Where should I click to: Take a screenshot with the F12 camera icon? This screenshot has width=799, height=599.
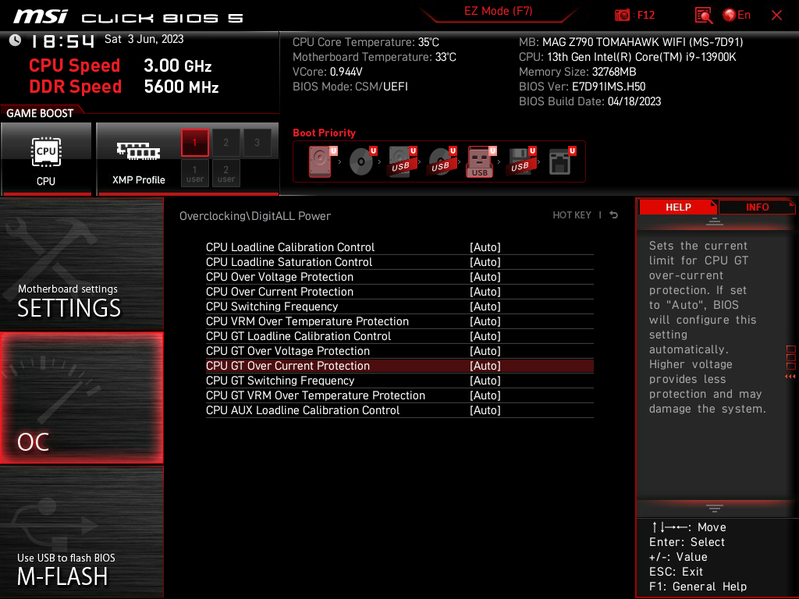(622, 15)
